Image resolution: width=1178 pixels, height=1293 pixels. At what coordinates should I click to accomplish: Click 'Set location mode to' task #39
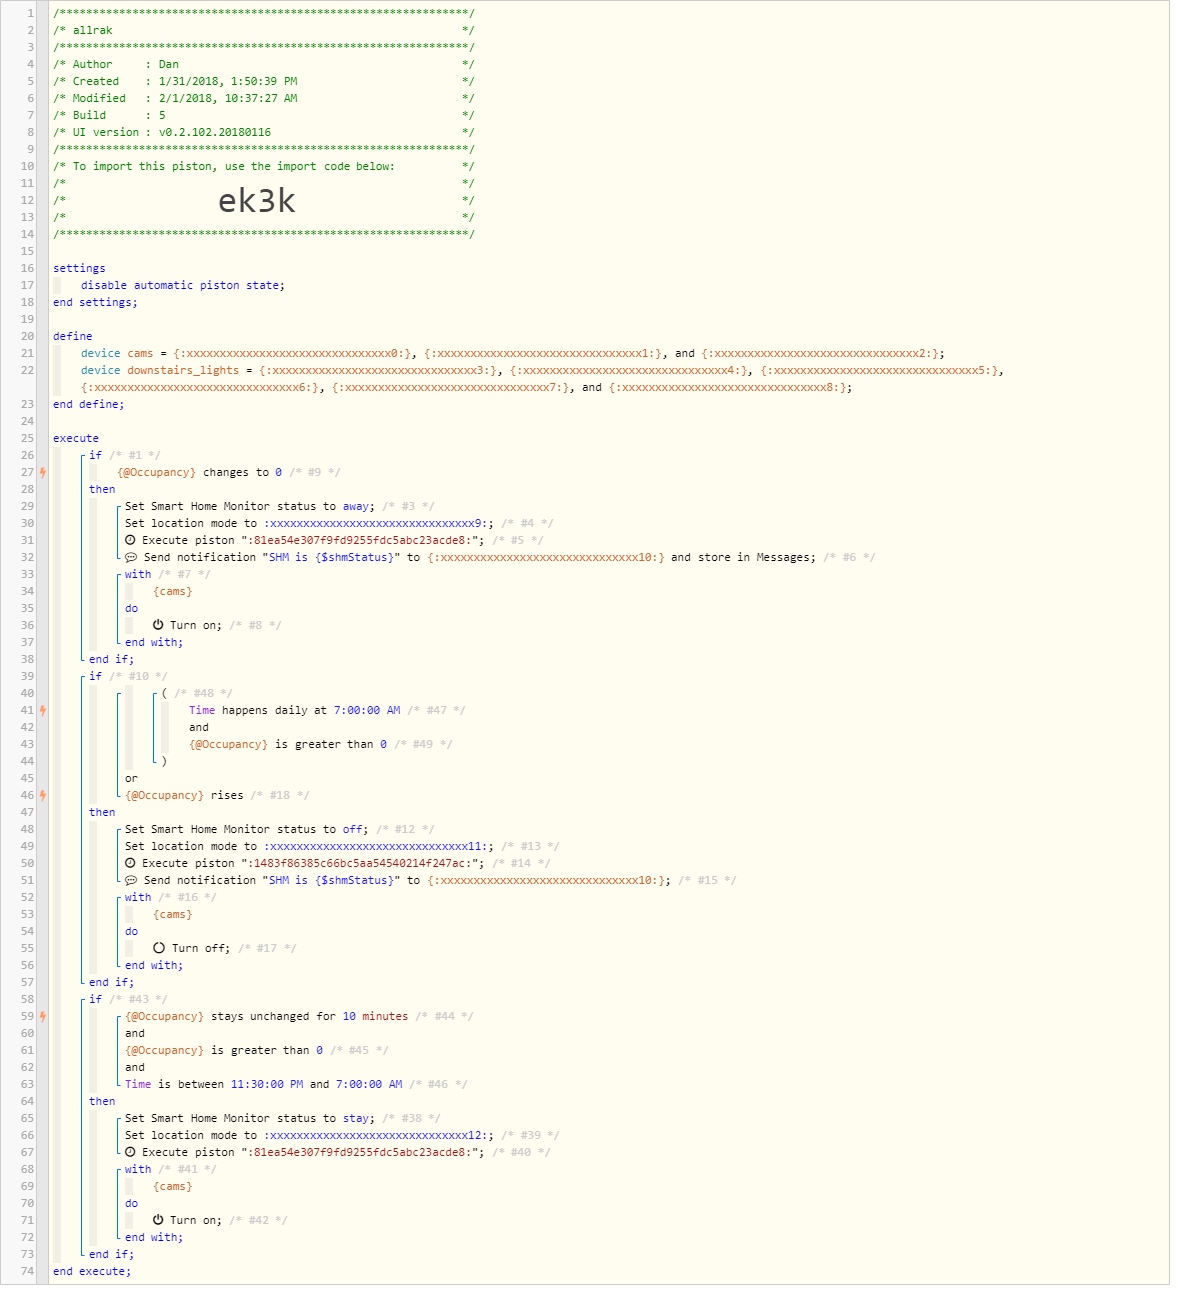click(x=309, y=1135)
